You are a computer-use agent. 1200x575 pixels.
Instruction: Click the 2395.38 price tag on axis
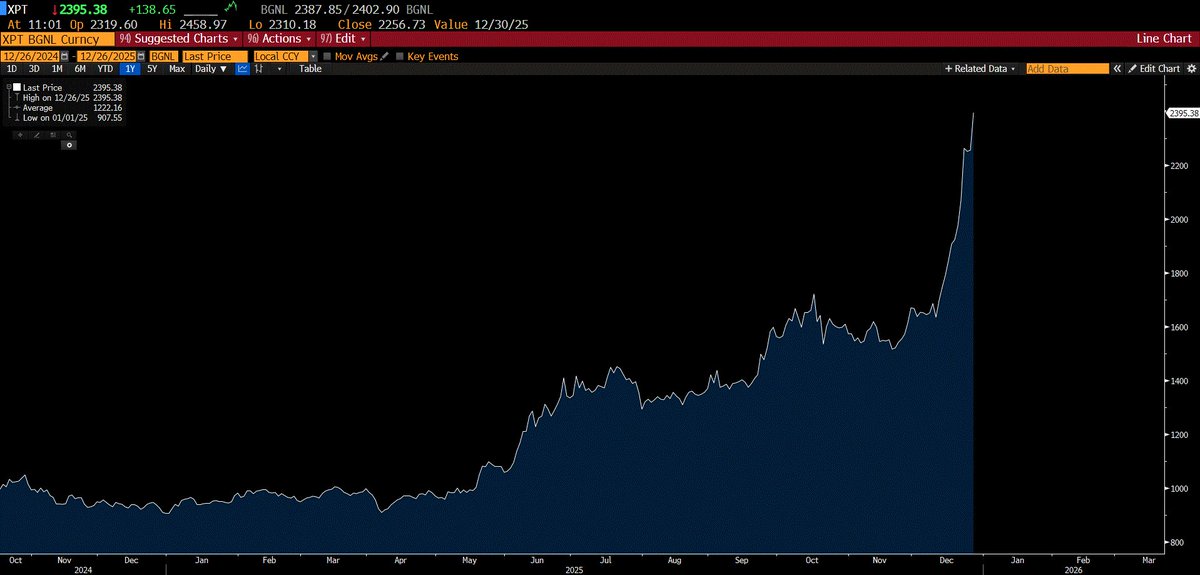tap(1182, 113)
